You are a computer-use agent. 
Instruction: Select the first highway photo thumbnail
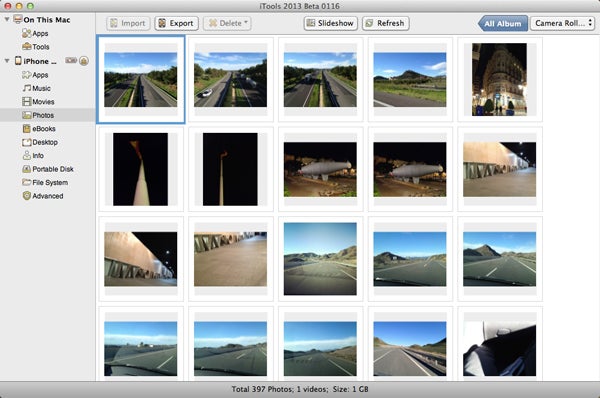point(140,80)
